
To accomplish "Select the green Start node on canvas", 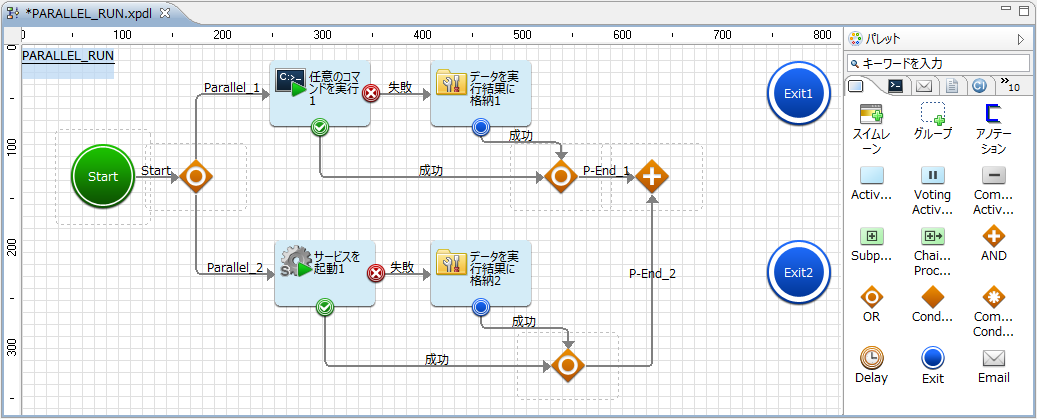I will (103, 176).
